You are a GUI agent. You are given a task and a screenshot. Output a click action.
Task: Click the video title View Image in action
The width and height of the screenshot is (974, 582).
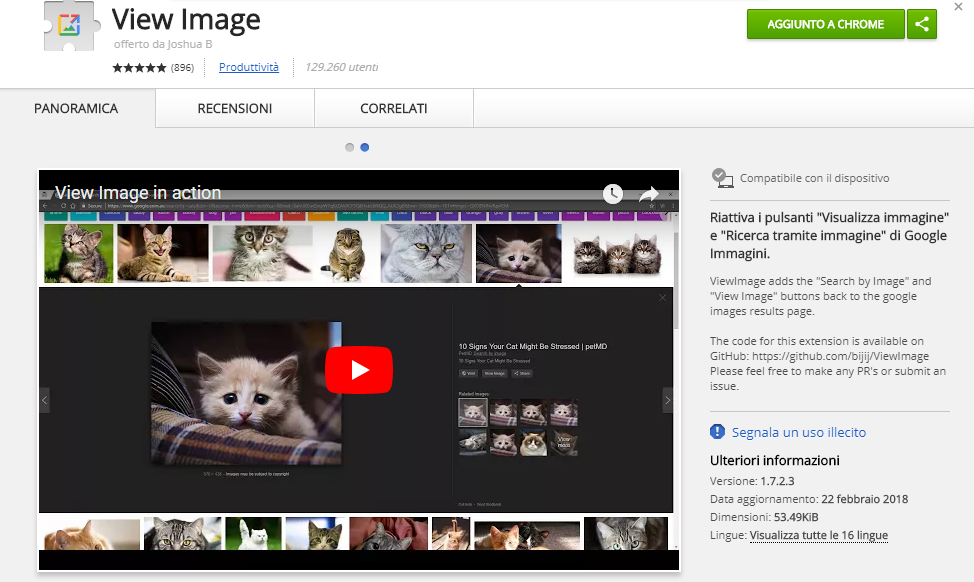click(x=138, y=193)
